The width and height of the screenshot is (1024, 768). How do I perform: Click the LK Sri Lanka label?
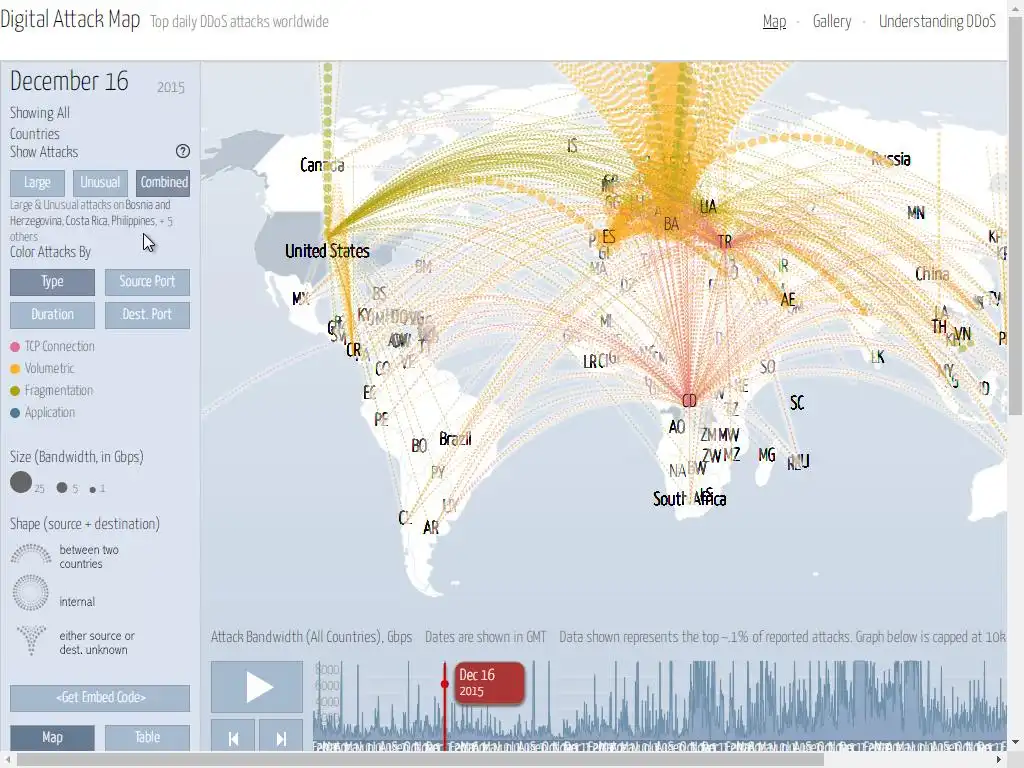click(x=878, y=357)
